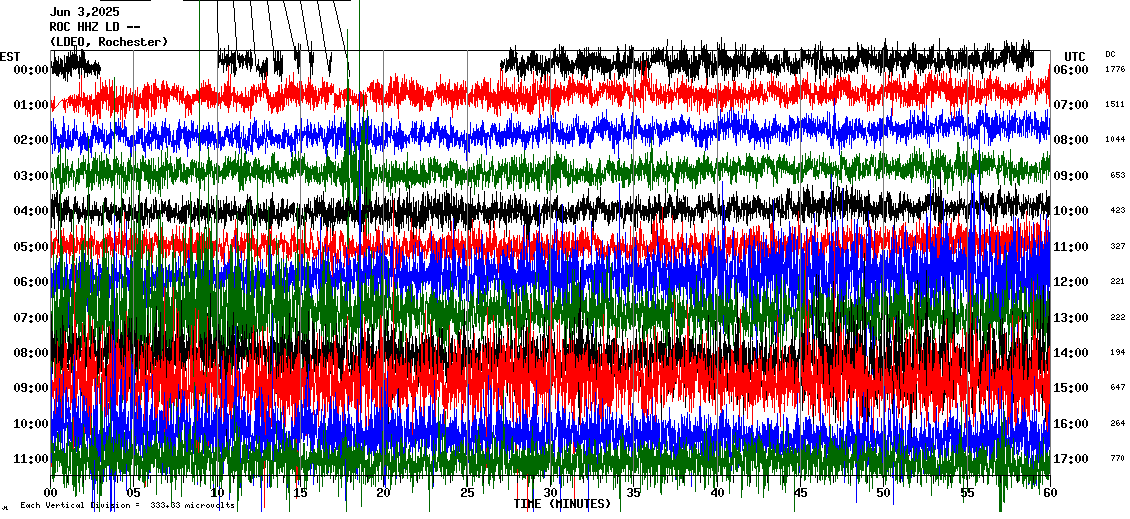Screen dimensions: 1130x519
Task: Click the 00:00 EST row label
Action: tap(32, 70)
